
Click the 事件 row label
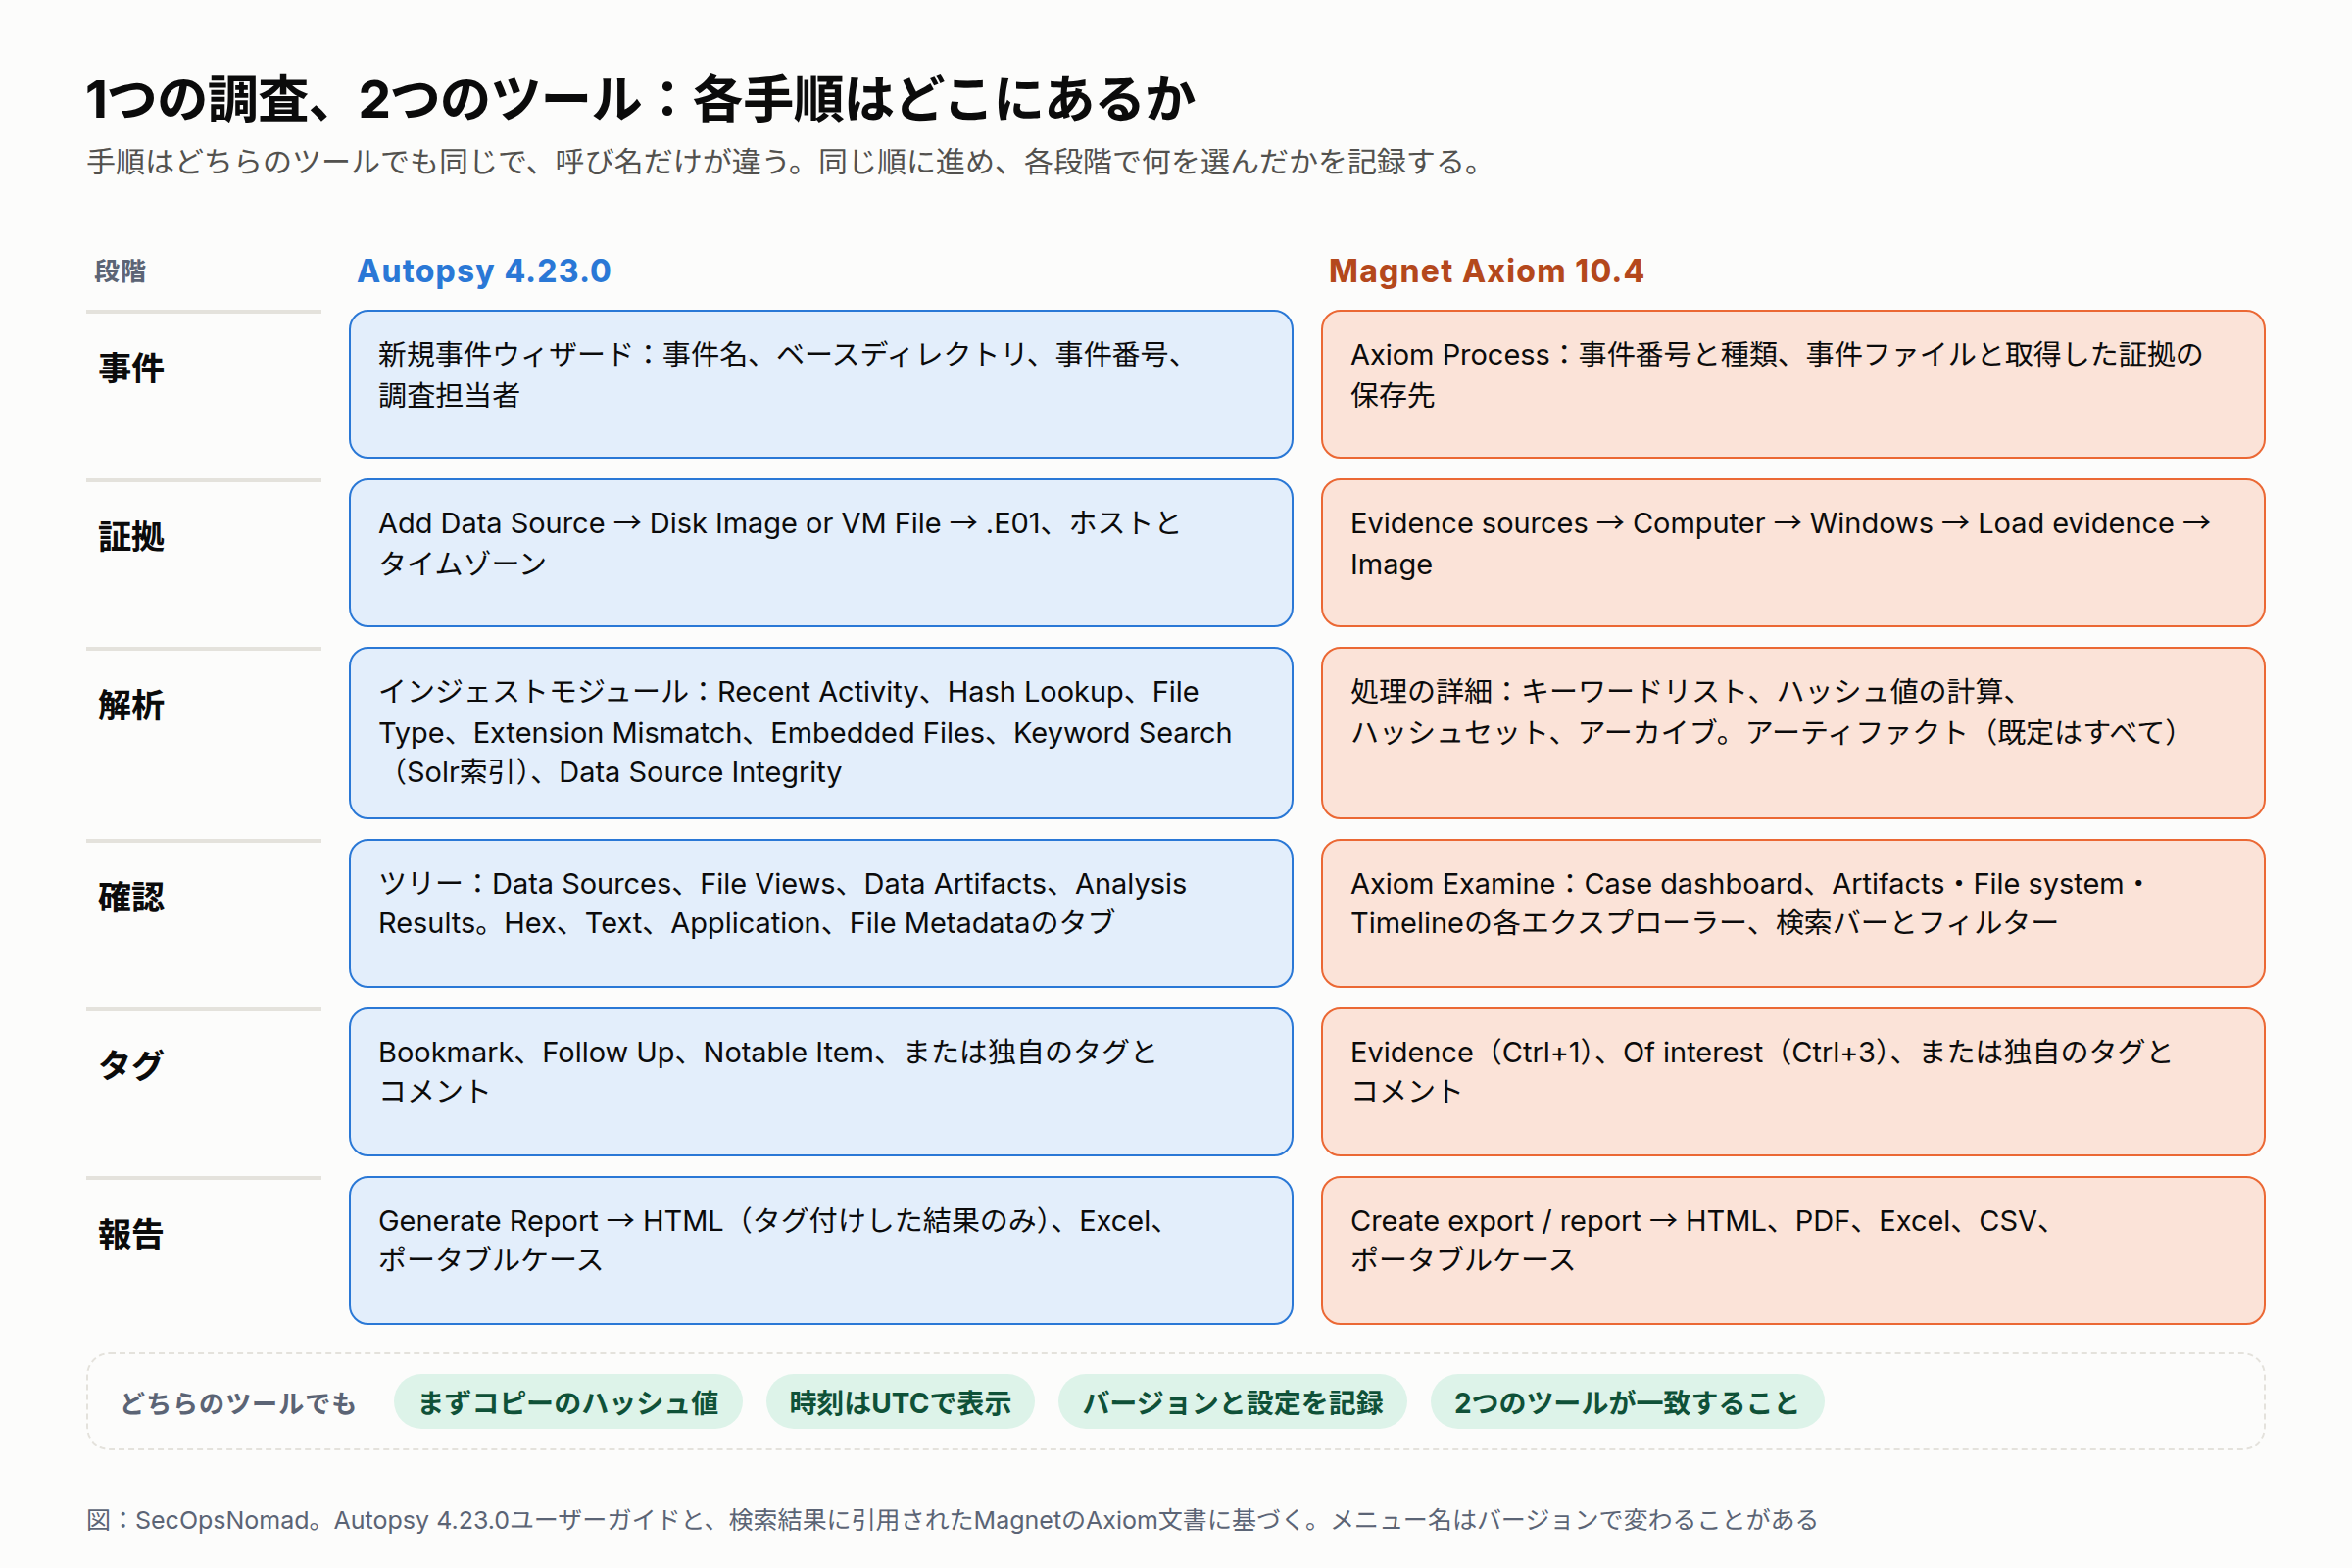(x=131, y=368)
